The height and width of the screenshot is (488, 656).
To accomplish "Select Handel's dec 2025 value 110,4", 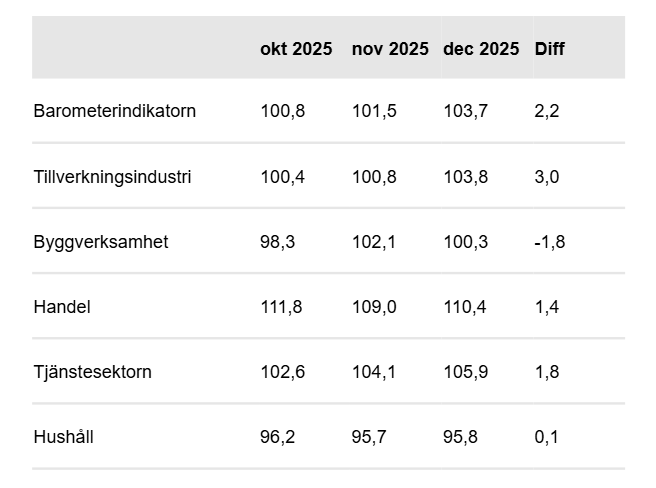I will coord(465,307).
